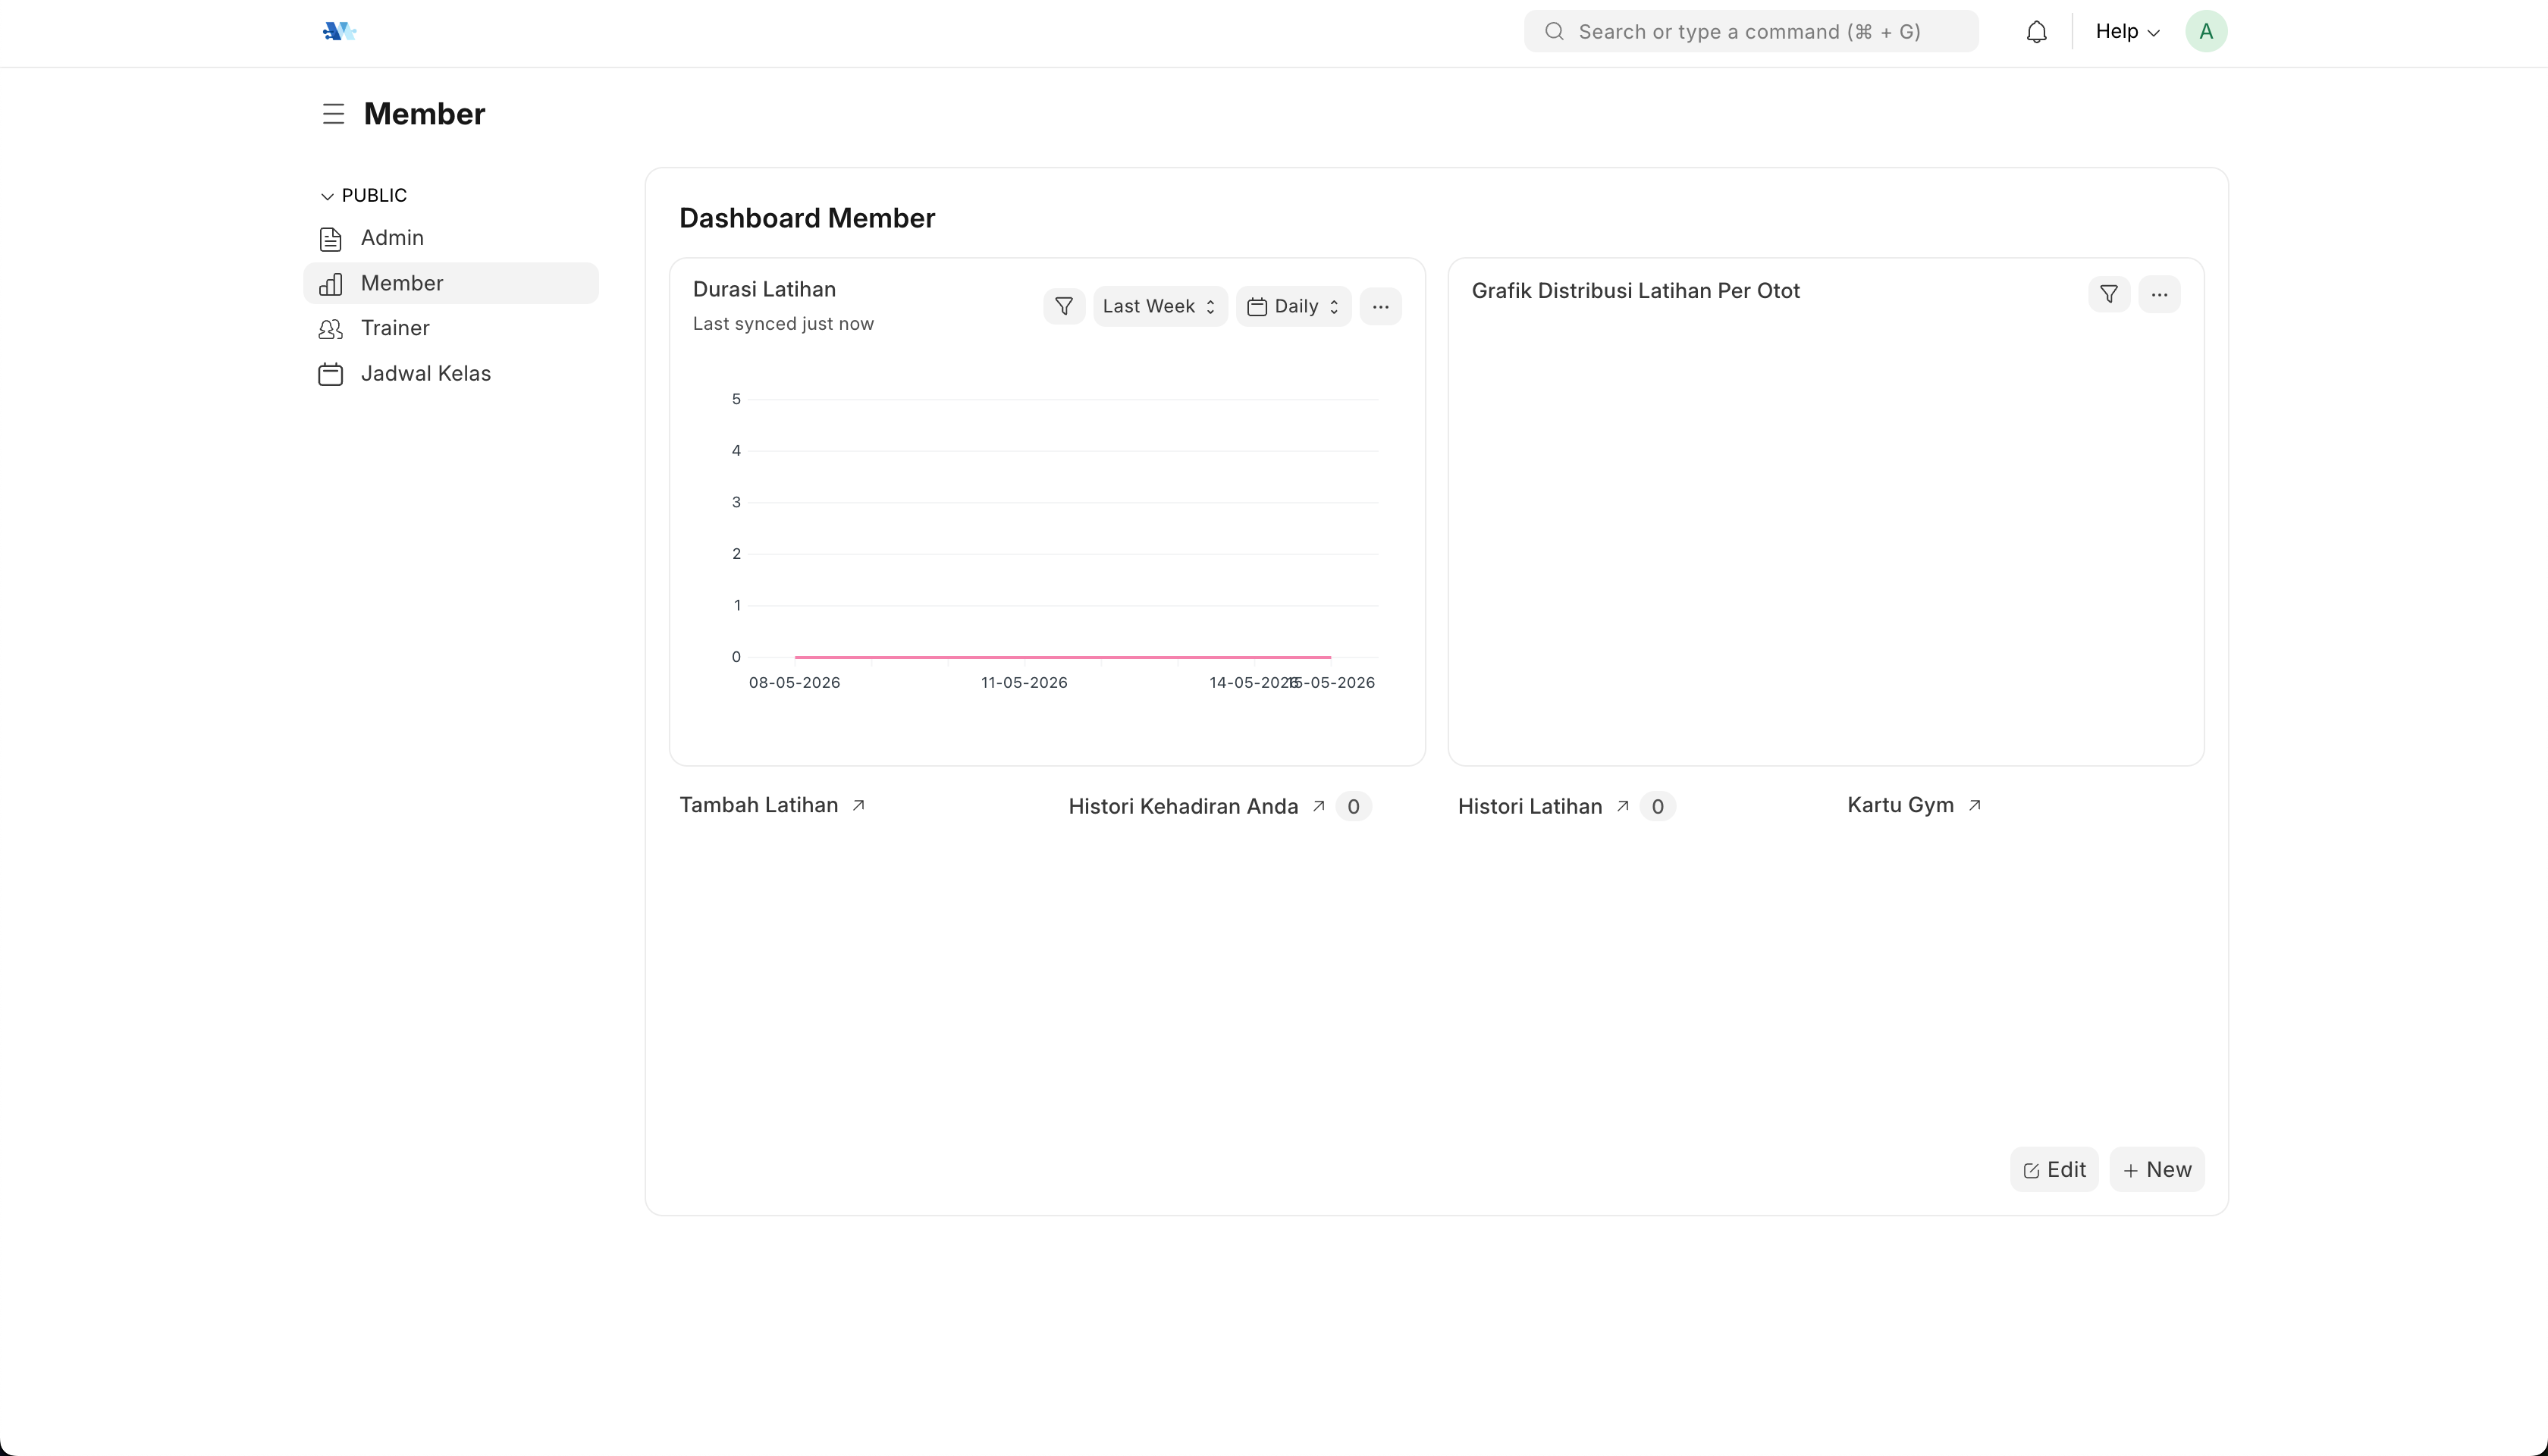Viewport: 2548px width, 1456px height.
Task: Open Grafik Distribusi chart more options
Action: [x=2159, y=294]
